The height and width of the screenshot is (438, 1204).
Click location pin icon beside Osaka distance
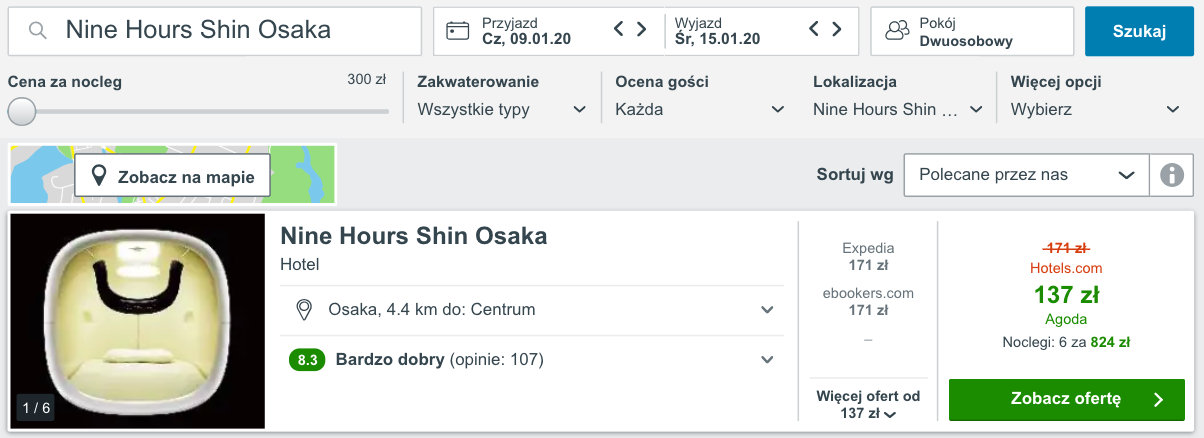pos(304,310)
